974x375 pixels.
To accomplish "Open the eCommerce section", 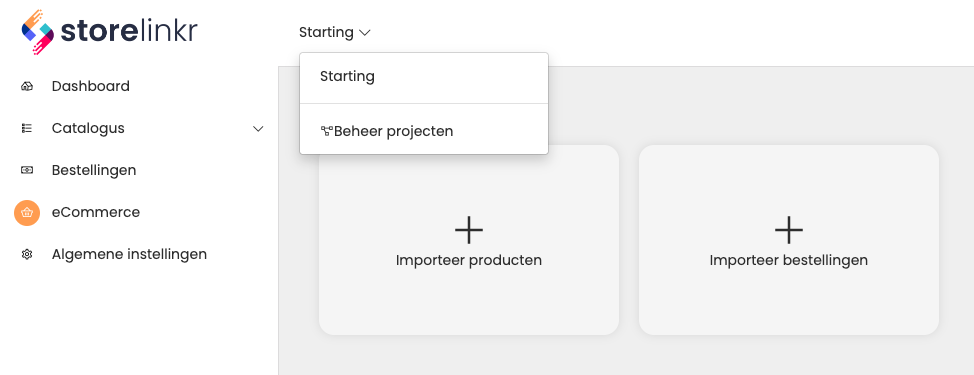I will point(96,212).
